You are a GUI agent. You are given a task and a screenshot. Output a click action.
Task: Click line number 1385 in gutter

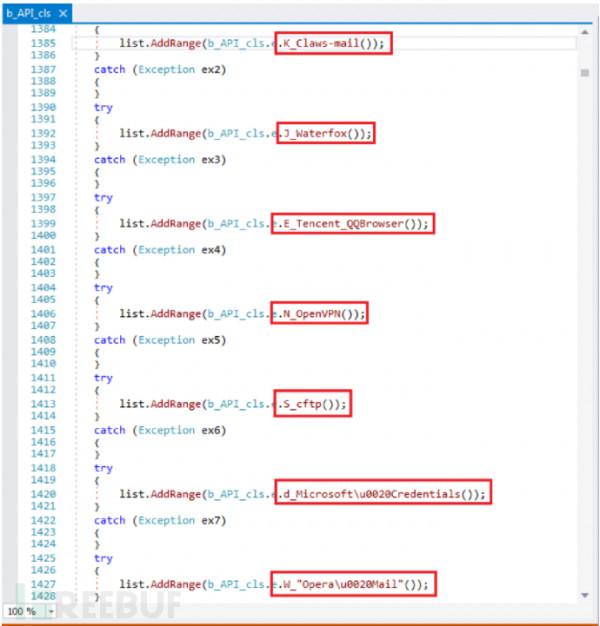(x=43, y=43)
